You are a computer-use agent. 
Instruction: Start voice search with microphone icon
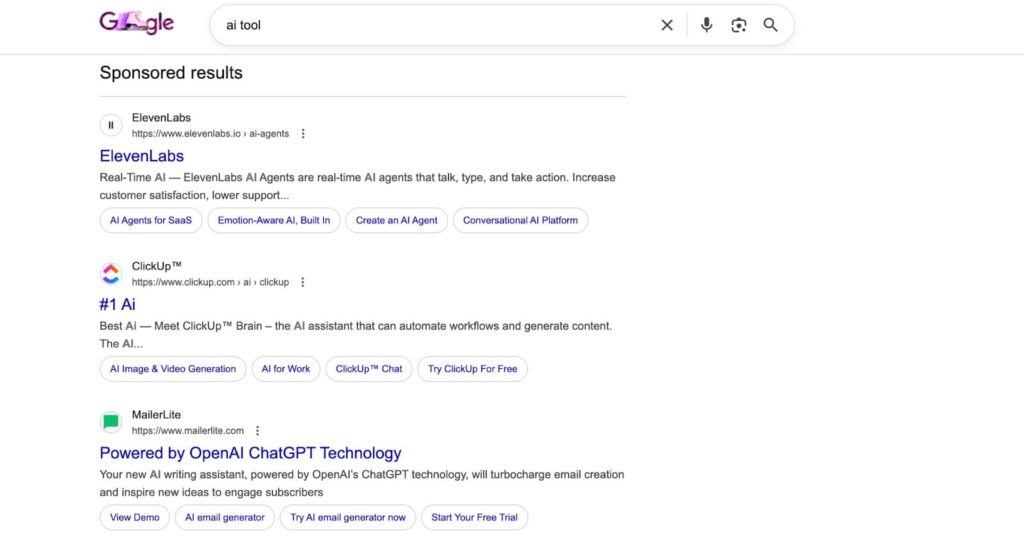coord(707,25)
